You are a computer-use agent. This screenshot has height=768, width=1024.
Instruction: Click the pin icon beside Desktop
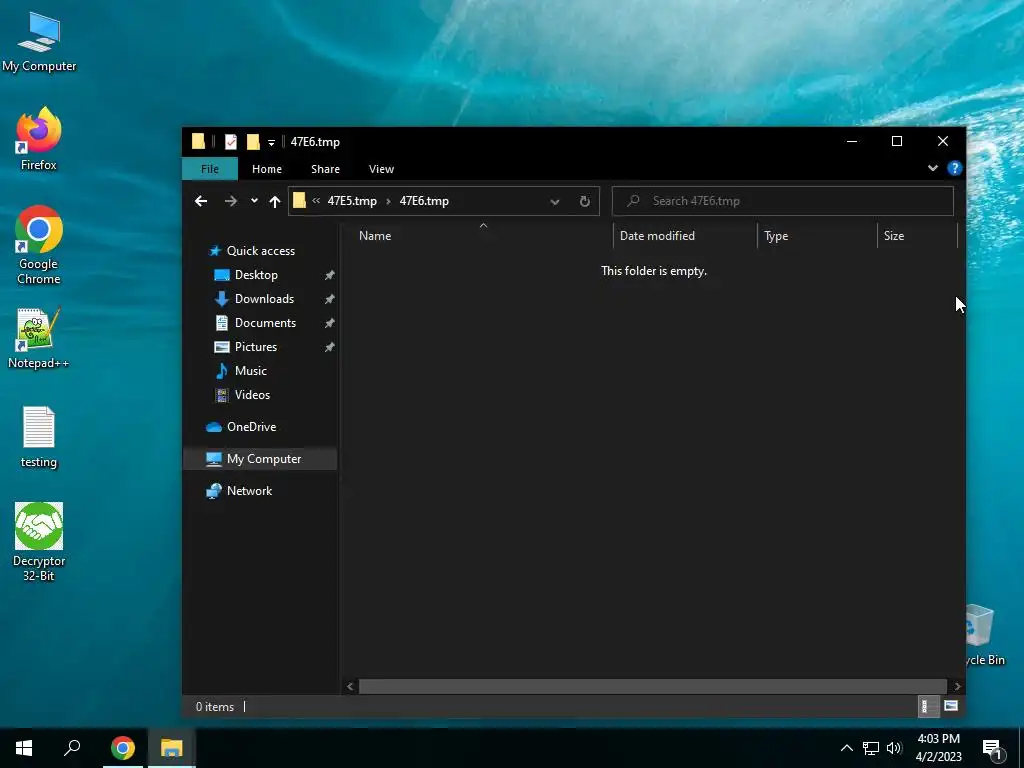330,276
